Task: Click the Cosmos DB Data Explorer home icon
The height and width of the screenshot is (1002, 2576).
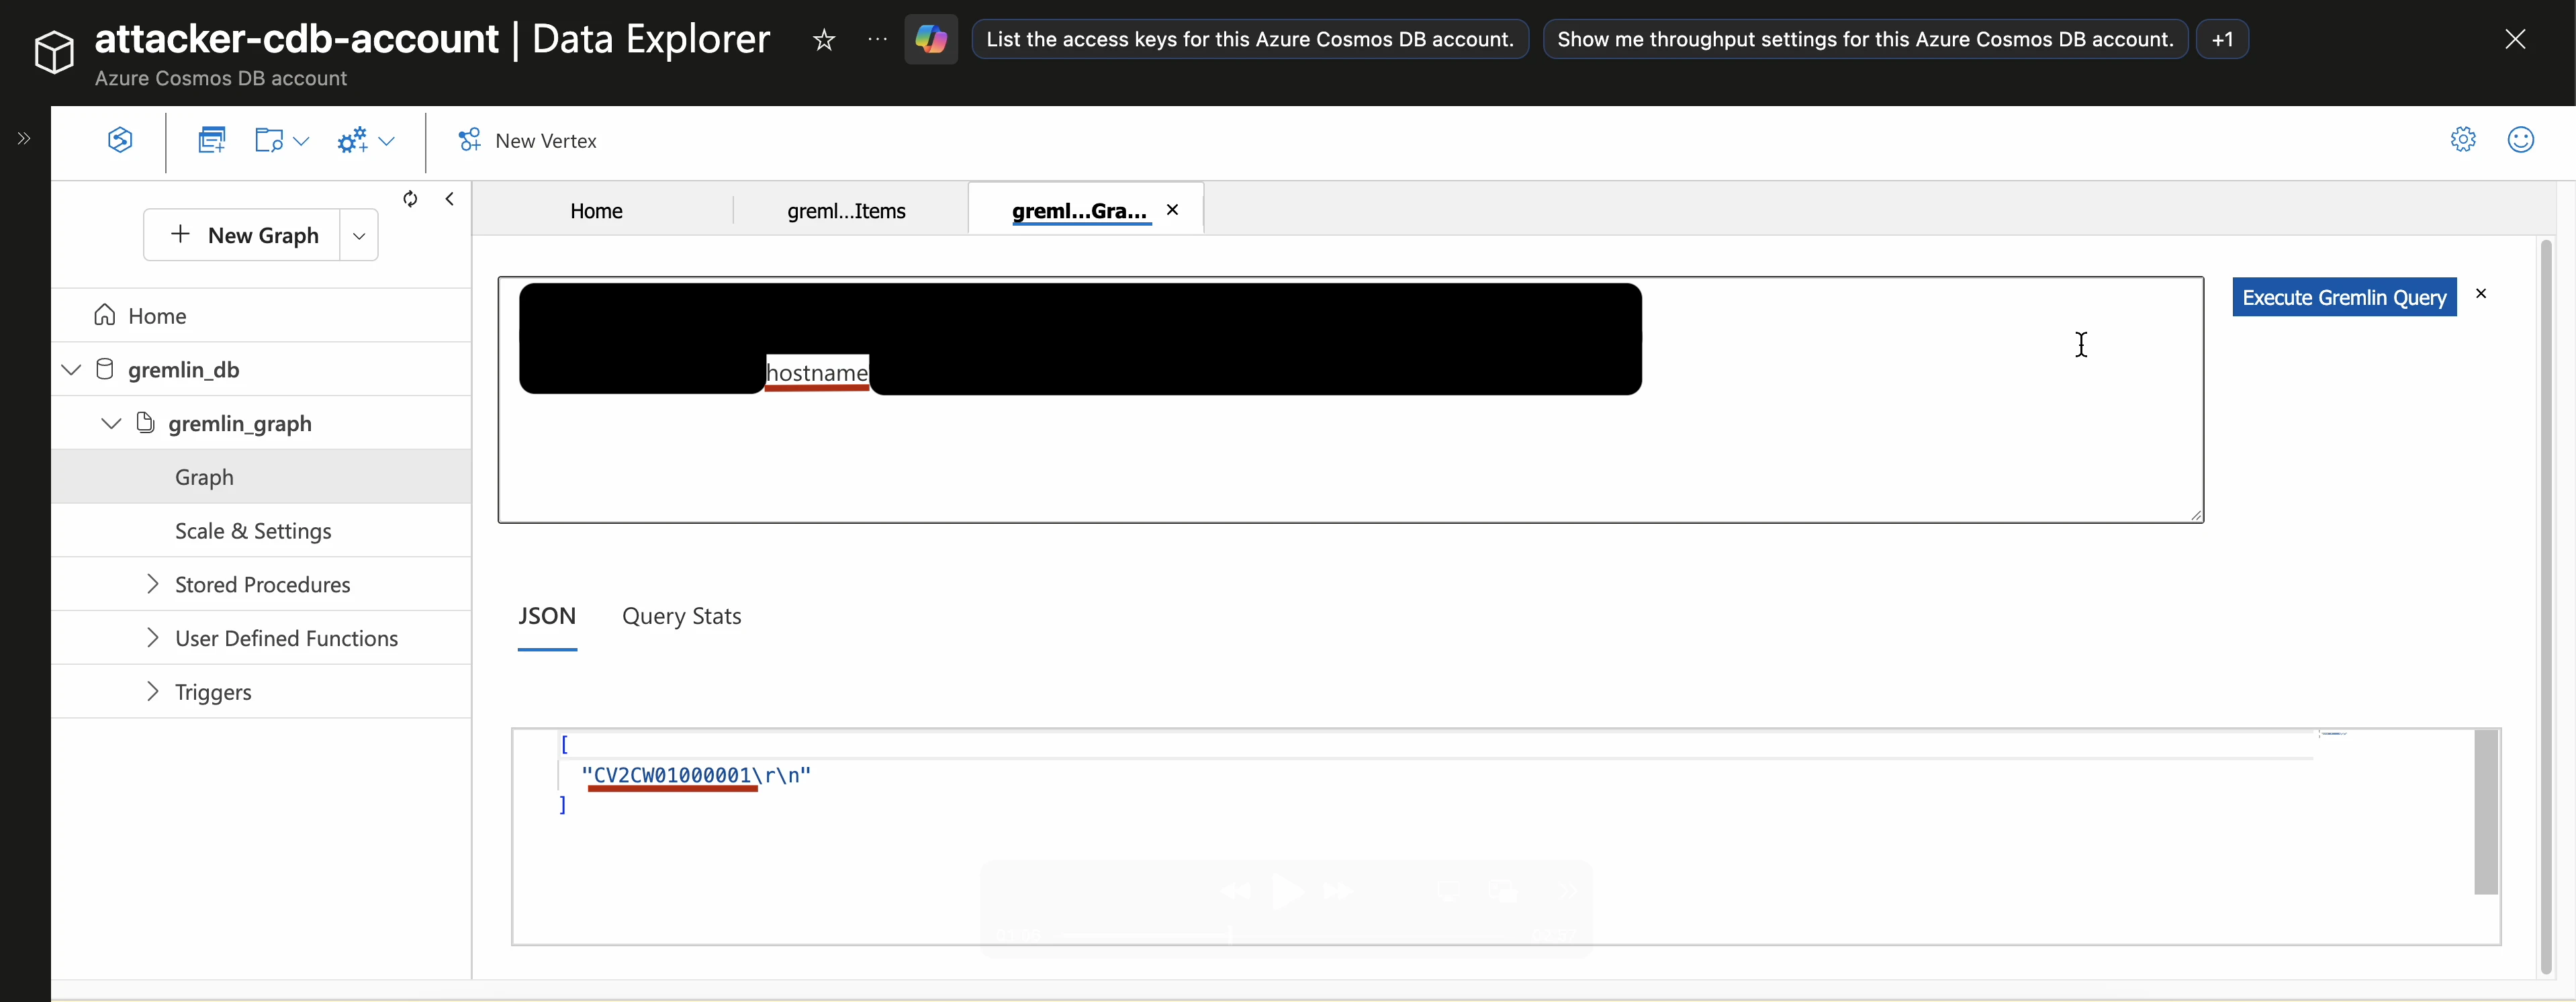Action: coord(120,140)
